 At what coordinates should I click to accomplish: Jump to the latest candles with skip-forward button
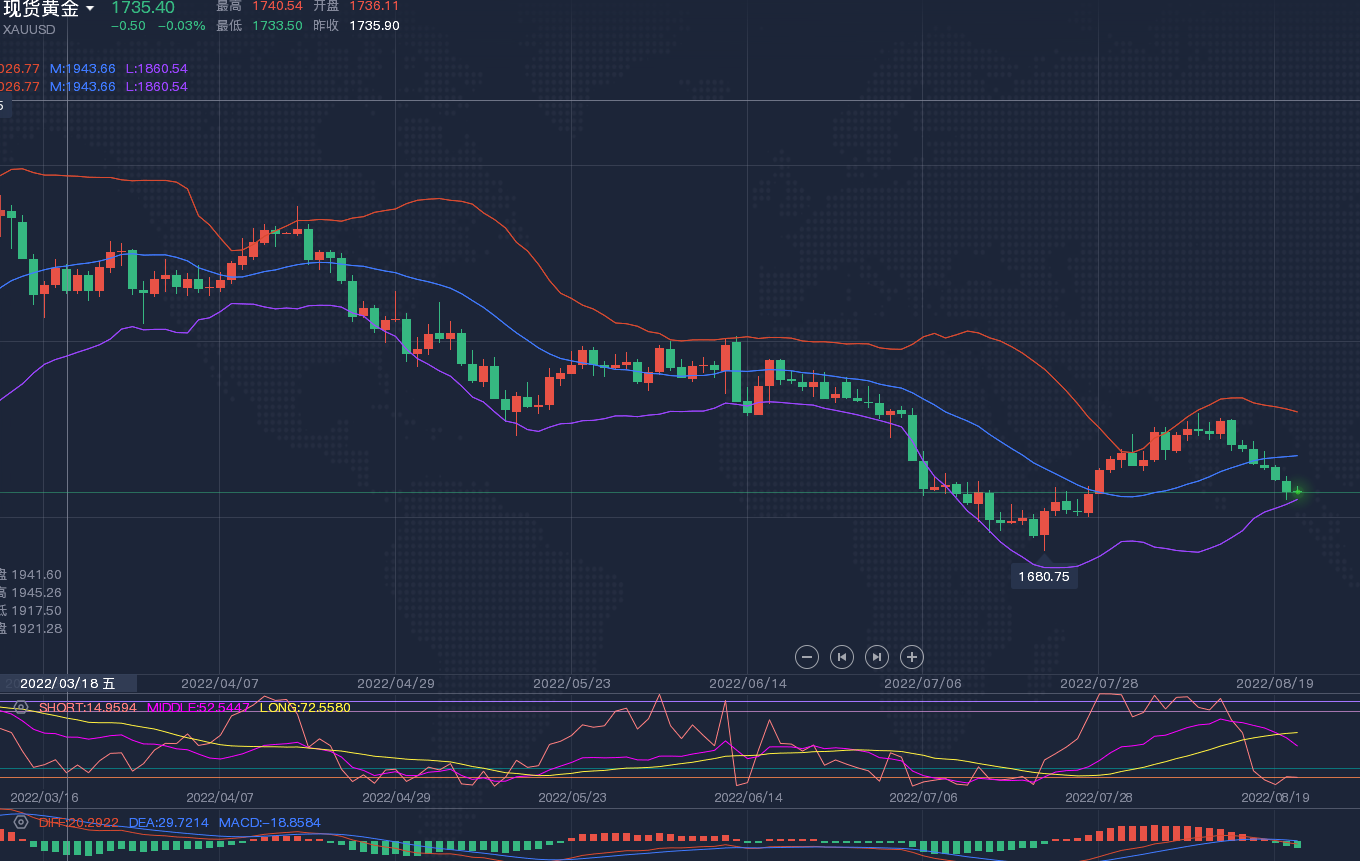point(876,657)
